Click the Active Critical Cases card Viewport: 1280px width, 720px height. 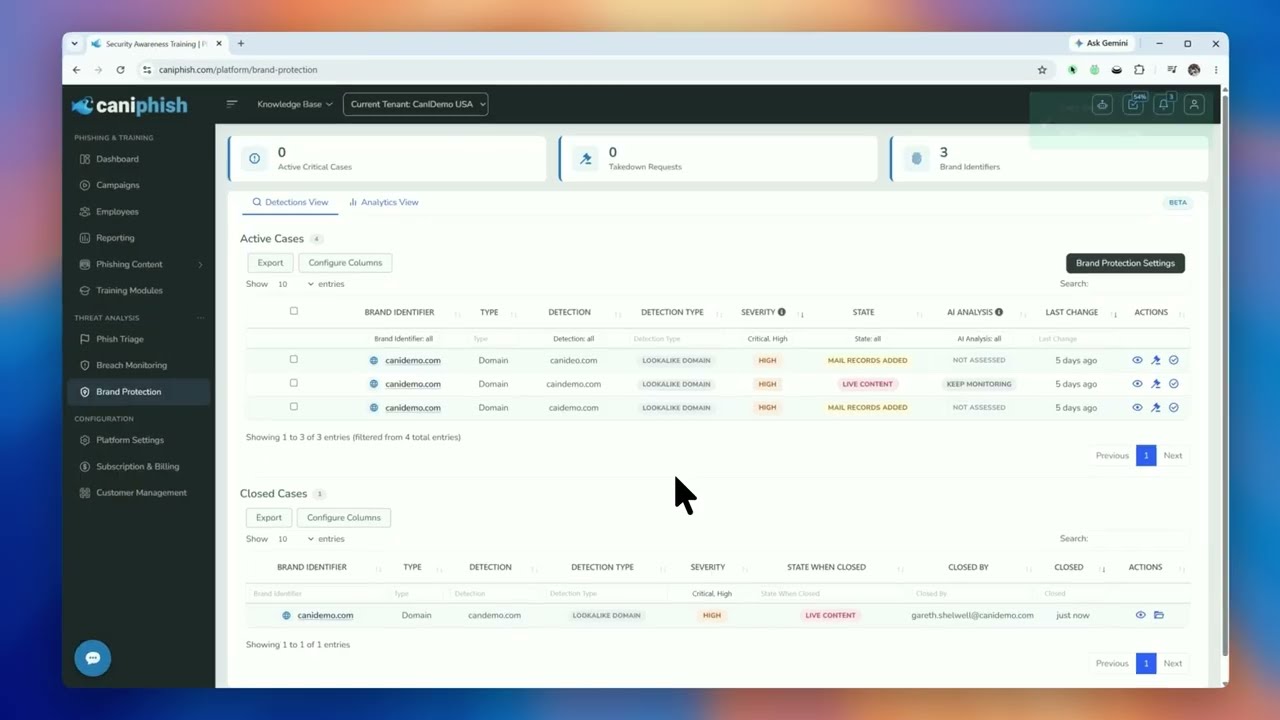(x=387, y=159)
